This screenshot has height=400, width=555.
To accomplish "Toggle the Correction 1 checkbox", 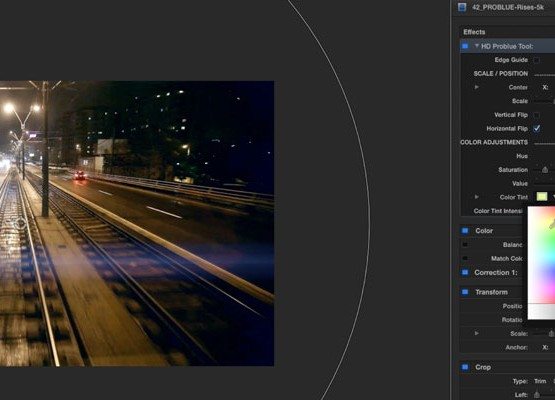I will coord(465,272).
